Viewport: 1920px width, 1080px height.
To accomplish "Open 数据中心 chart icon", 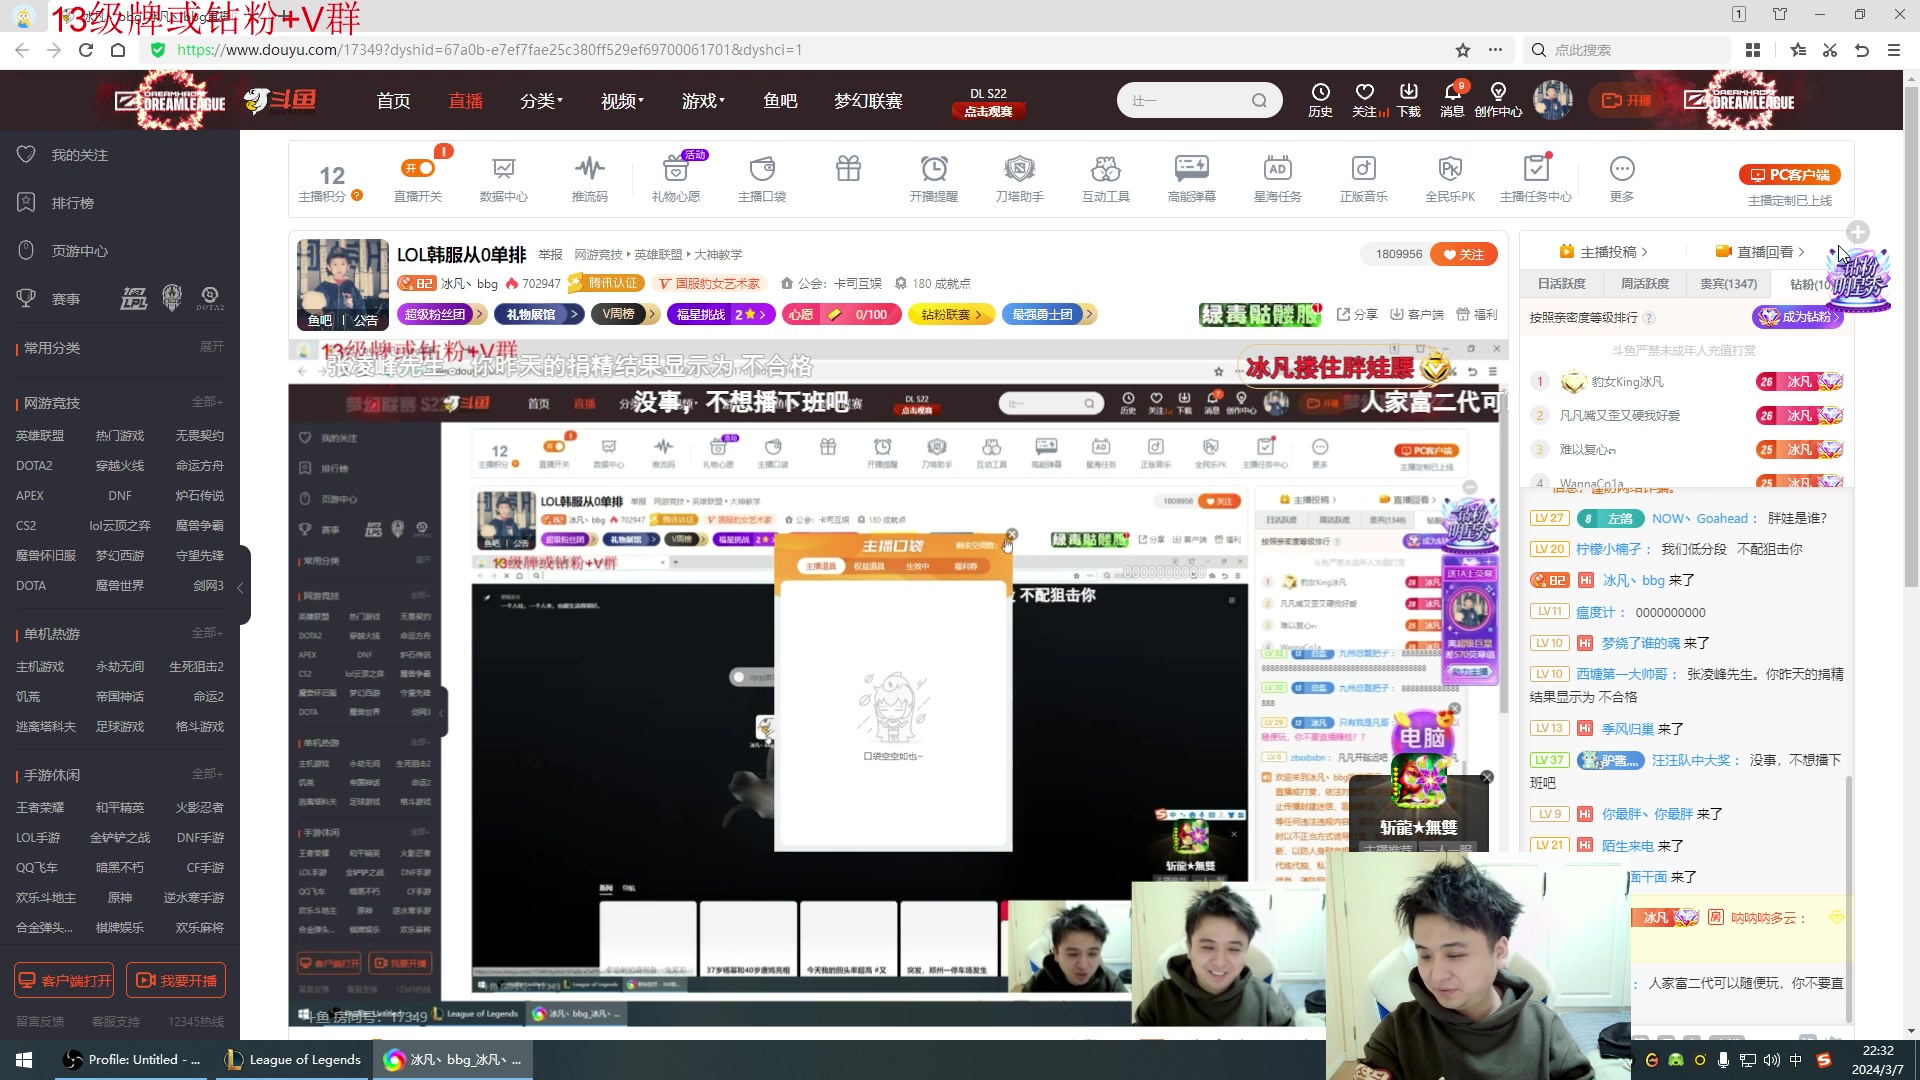I will click(x=503, y=179).
